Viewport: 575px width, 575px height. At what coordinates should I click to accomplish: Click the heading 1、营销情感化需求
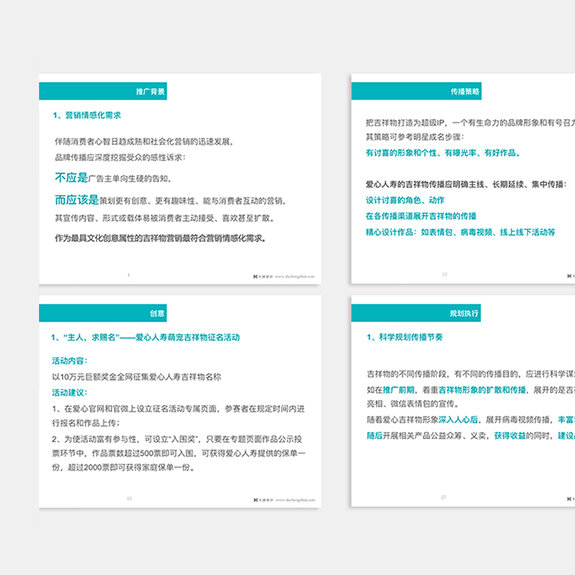[87, 115]
